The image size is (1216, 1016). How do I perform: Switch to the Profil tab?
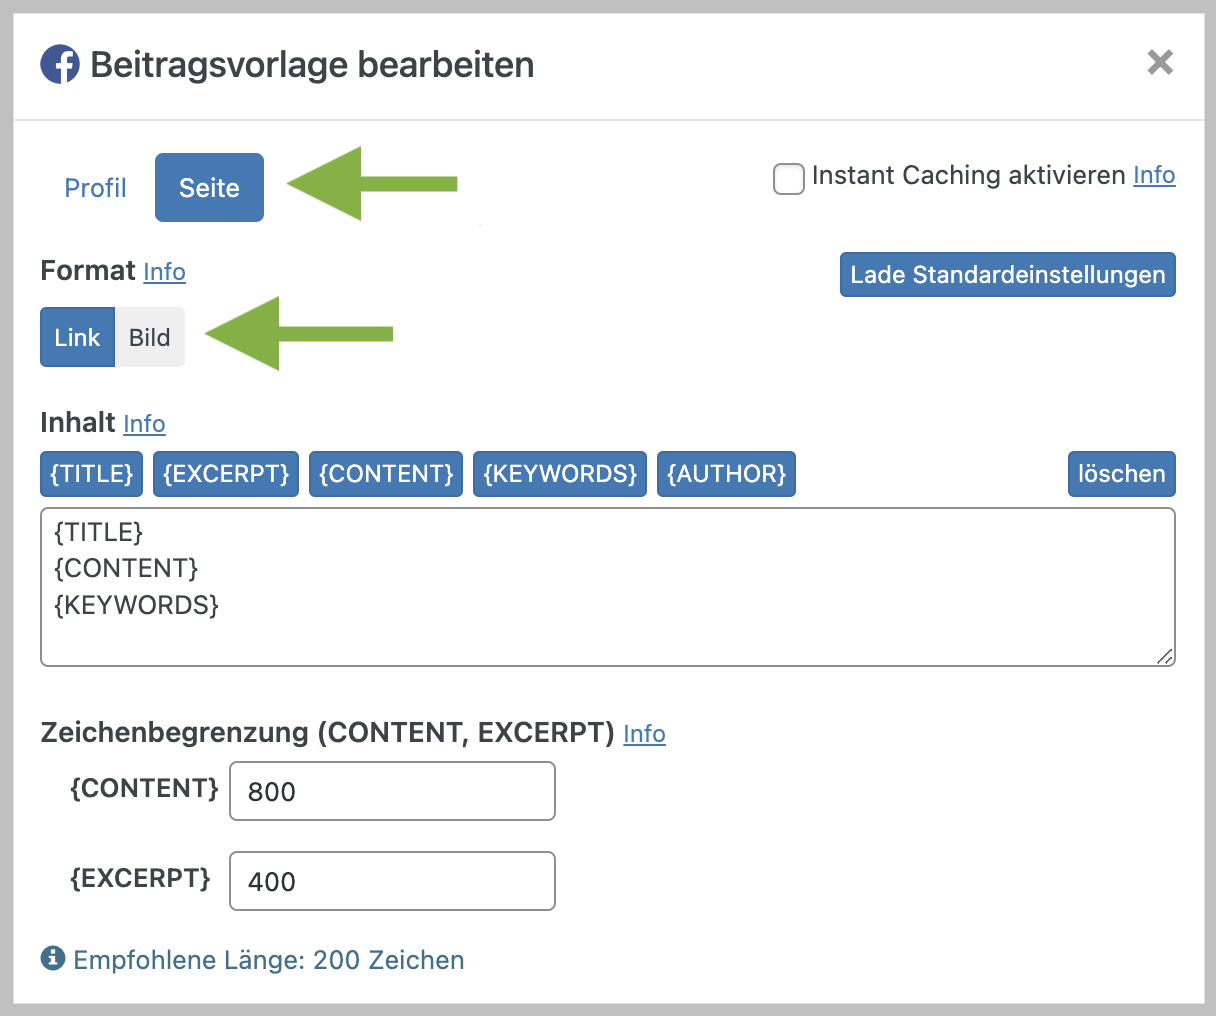(x=95, y=188)
